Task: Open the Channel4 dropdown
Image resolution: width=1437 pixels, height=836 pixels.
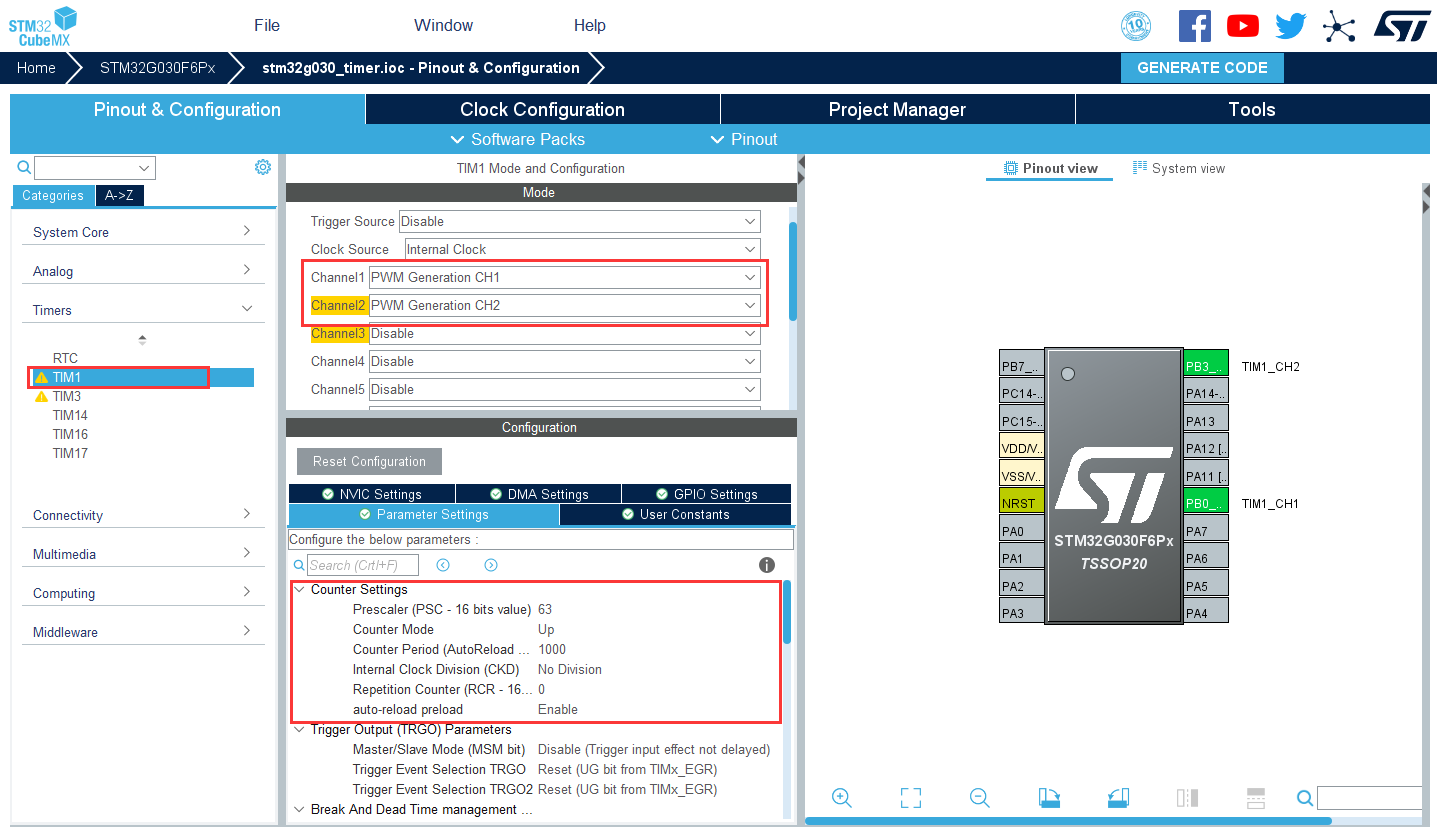Action: coord(564,361)
